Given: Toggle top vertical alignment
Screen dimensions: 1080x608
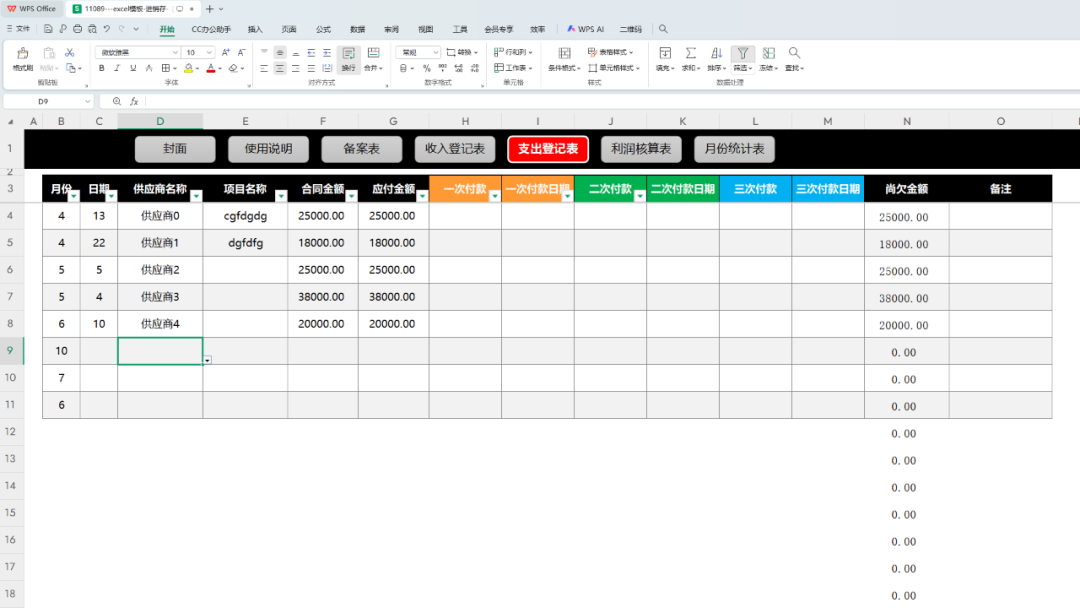Looking at the screenshot, I should (x=264, y=52).
